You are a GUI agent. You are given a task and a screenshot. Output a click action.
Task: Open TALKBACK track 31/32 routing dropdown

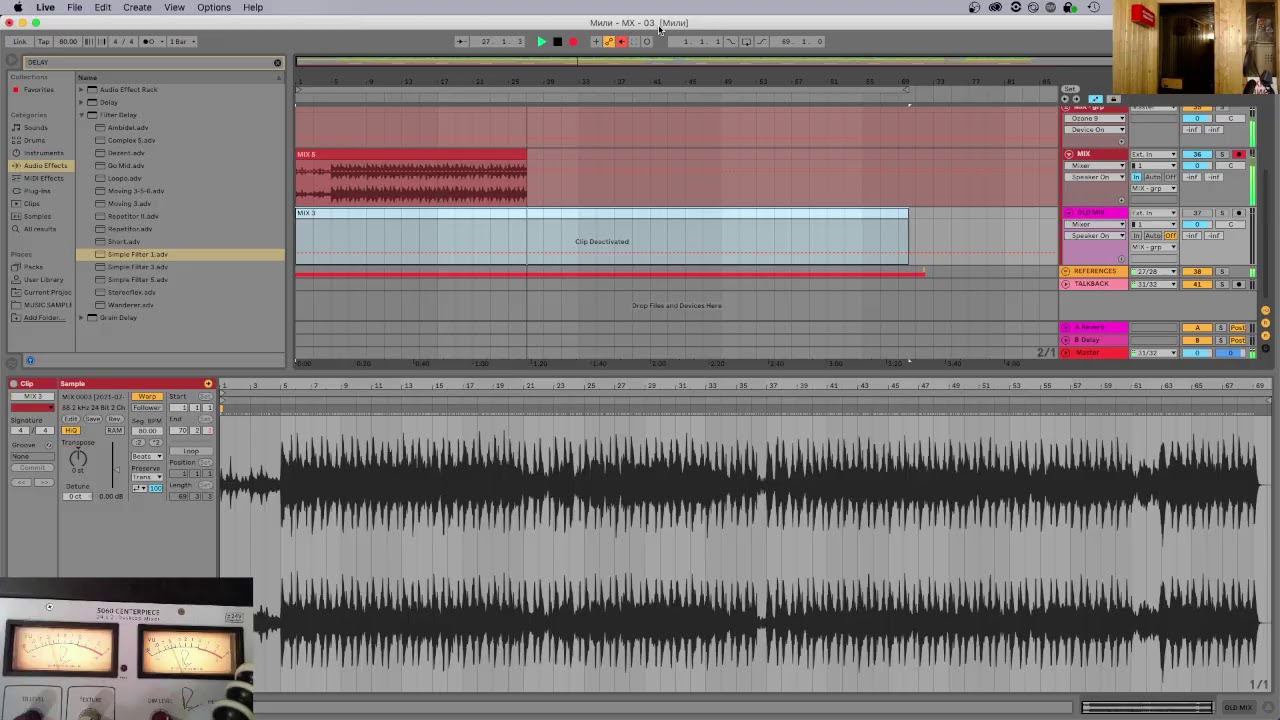point(1153,284)
